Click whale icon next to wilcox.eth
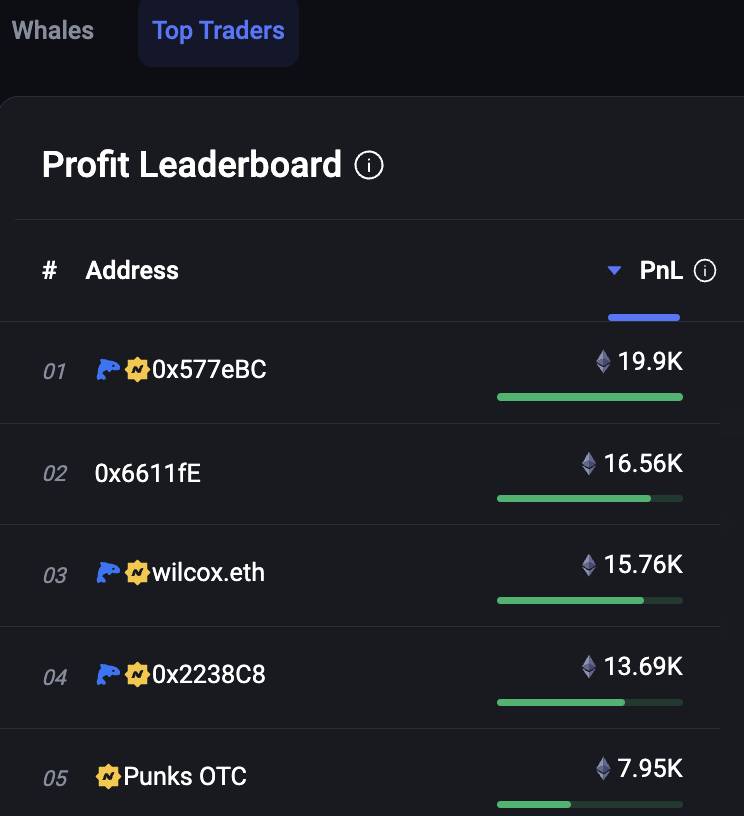Viewport: 744px width, 816px height. [x=108, y=572]
